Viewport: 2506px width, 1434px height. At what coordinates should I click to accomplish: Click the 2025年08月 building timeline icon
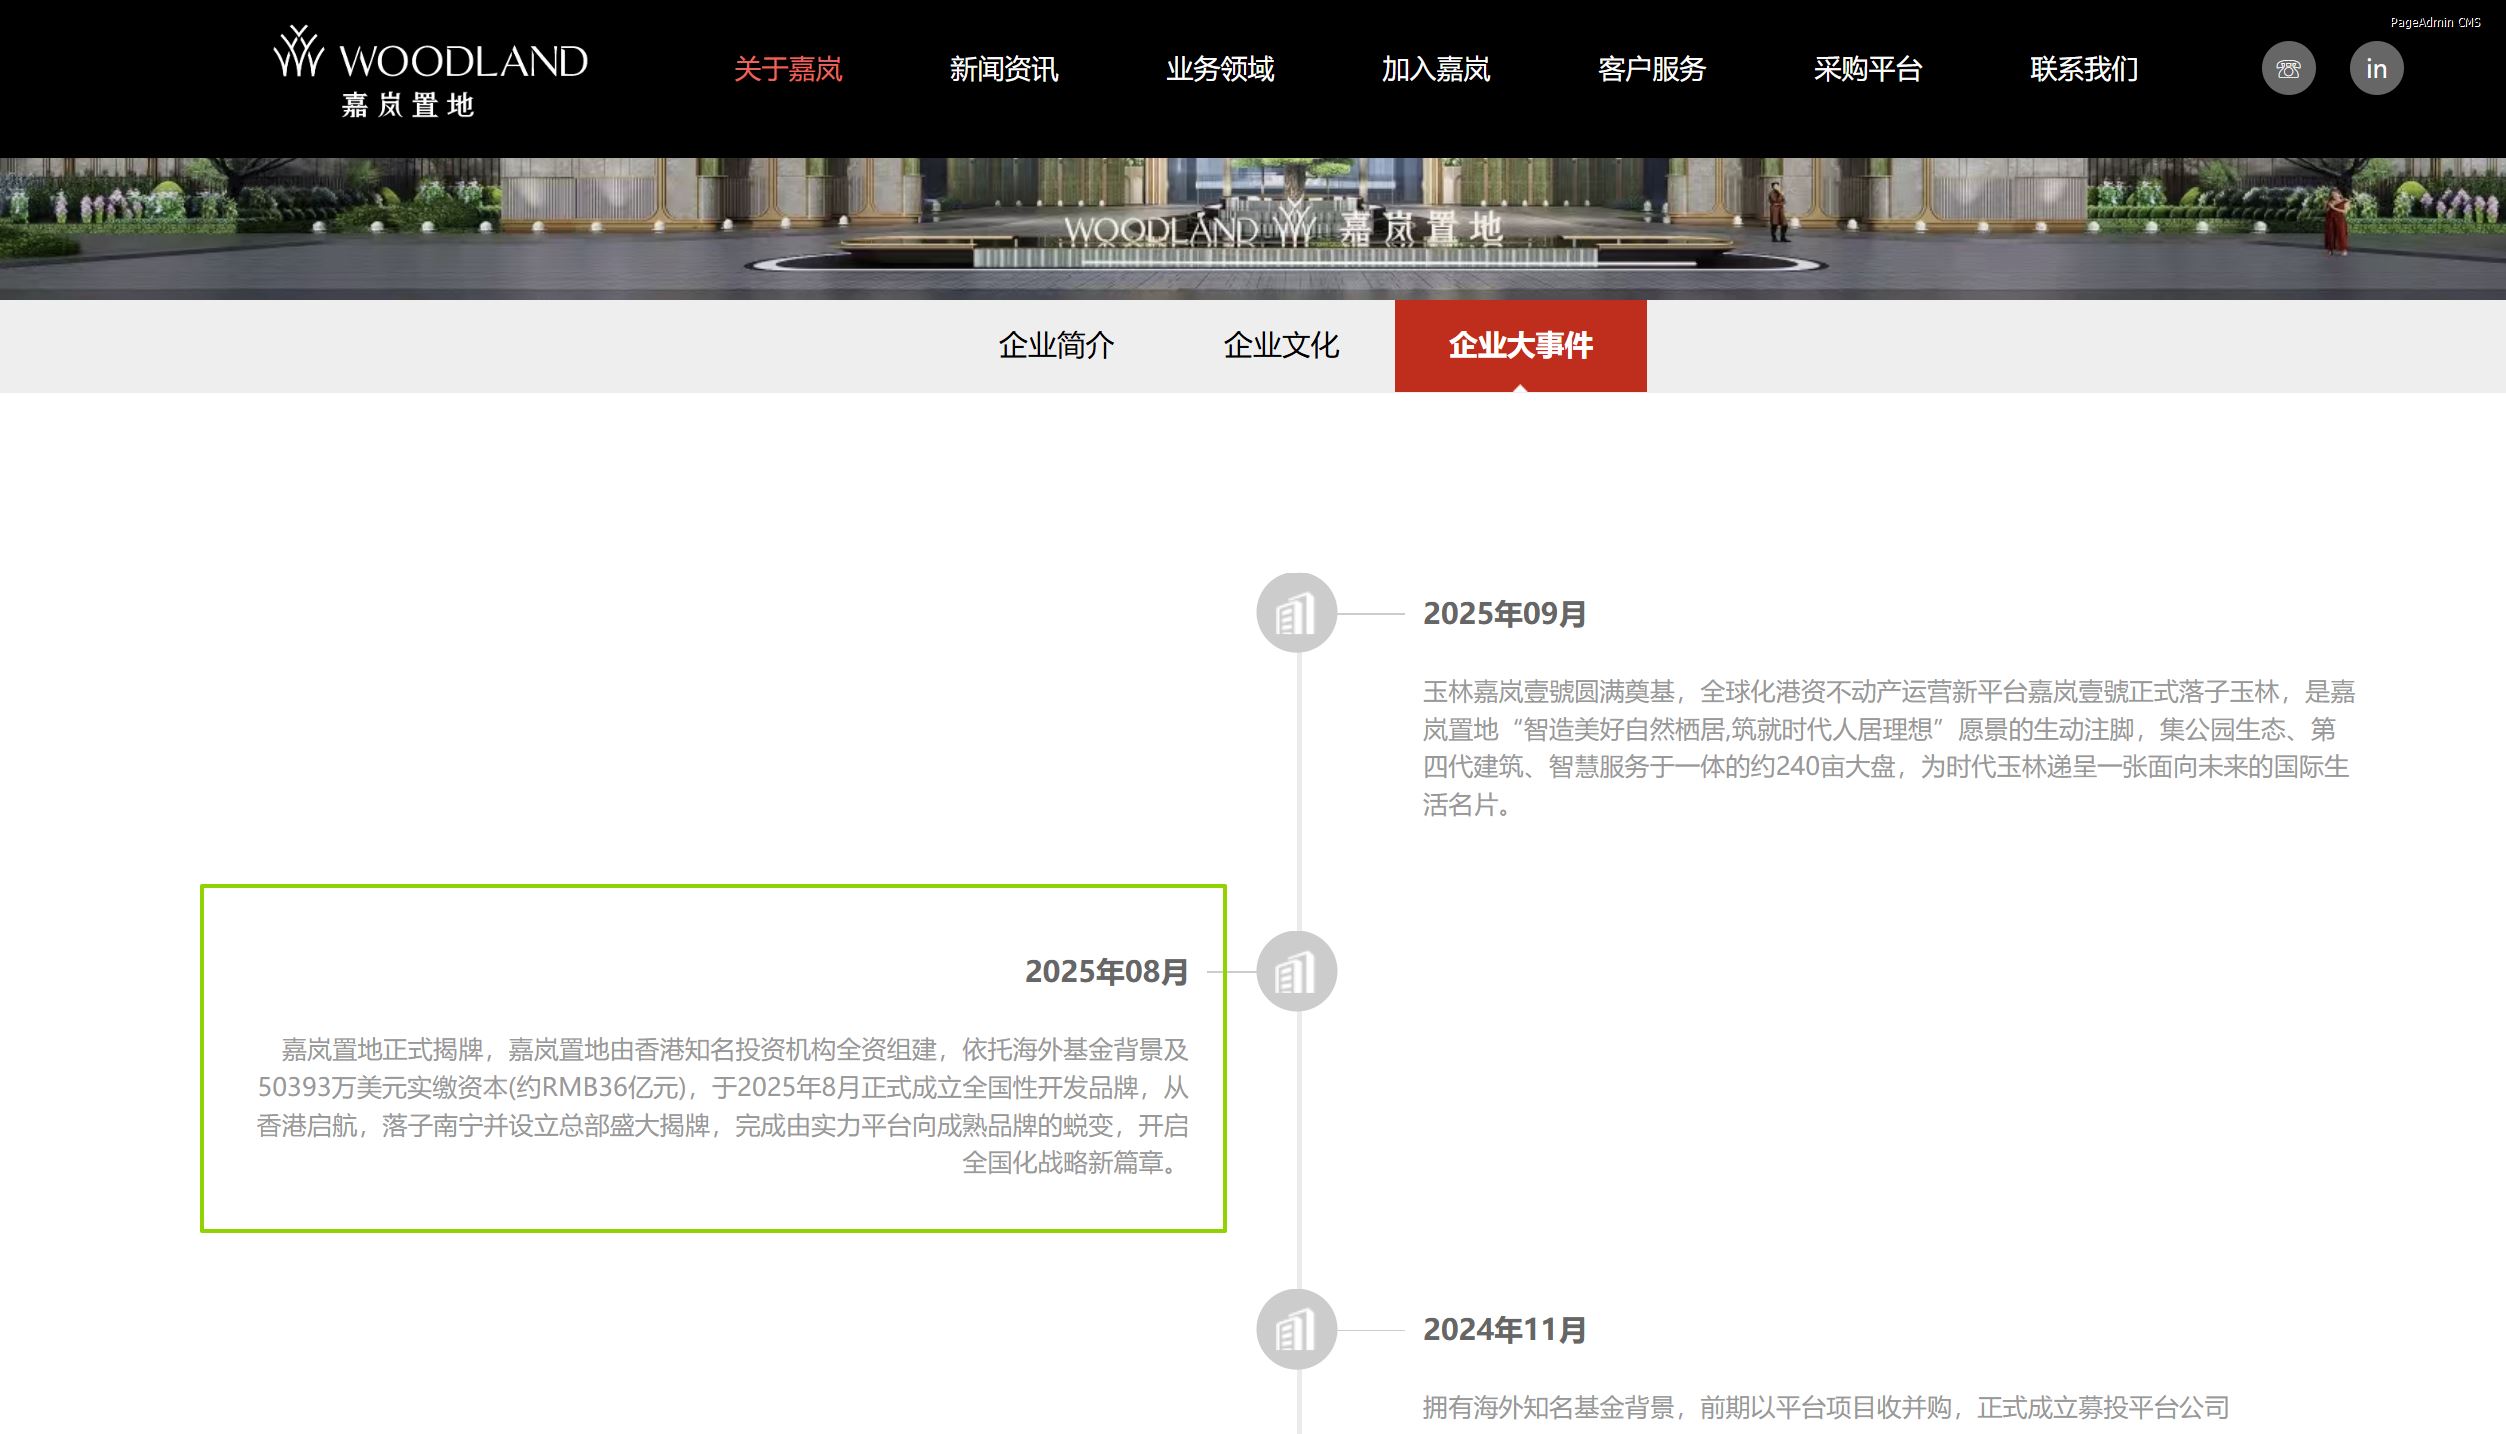click(1296, 971)
